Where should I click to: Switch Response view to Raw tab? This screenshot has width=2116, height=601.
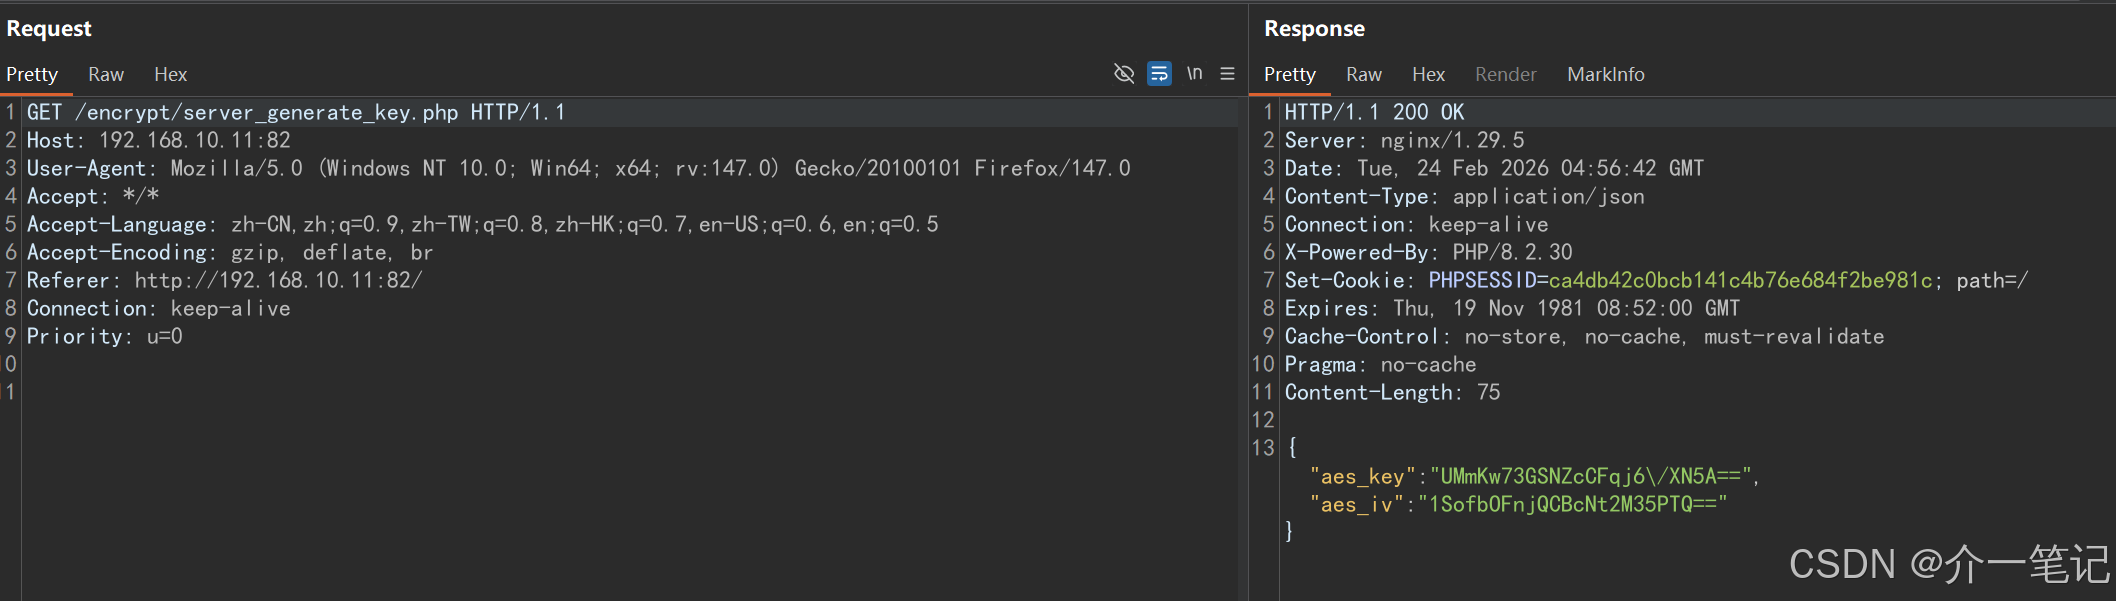tap(1363, 74)
